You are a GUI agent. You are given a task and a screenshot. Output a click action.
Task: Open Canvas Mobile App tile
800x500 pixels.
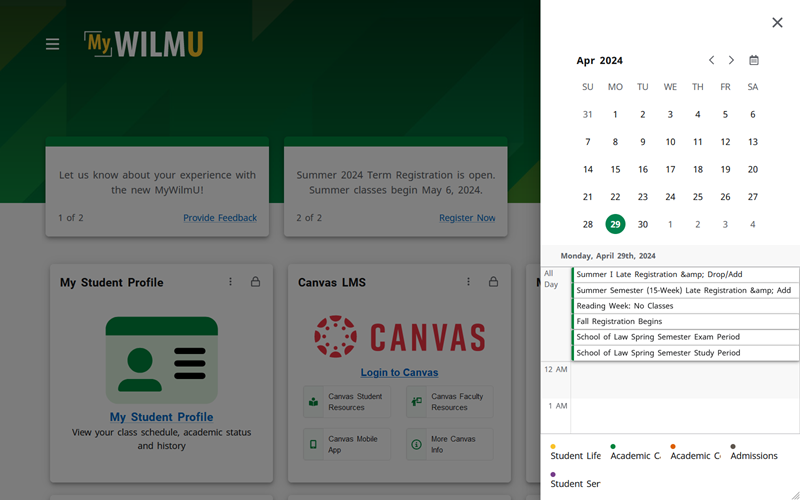tap(347, 444)
